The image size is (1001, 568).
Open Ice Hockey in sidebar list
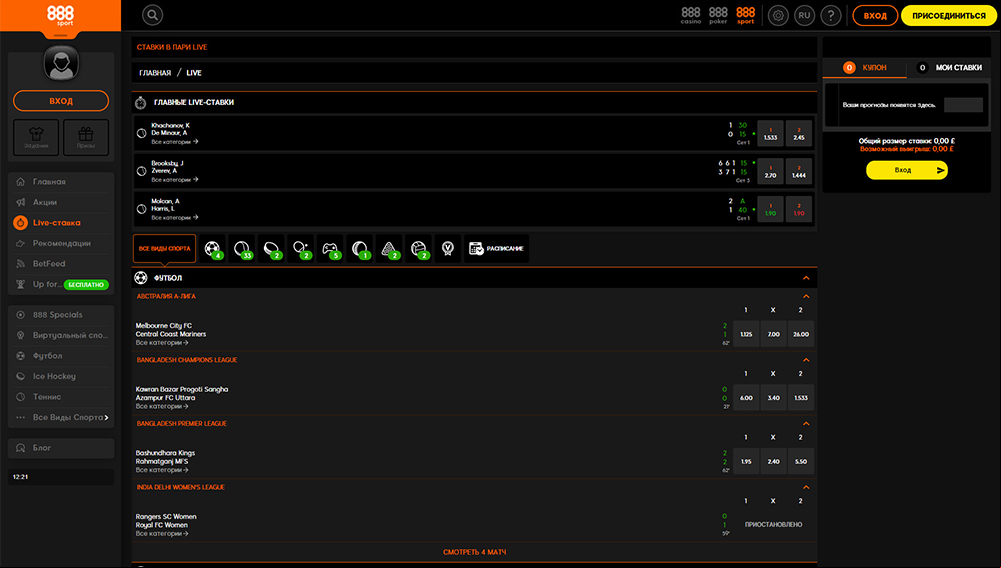tap(61, 376)
